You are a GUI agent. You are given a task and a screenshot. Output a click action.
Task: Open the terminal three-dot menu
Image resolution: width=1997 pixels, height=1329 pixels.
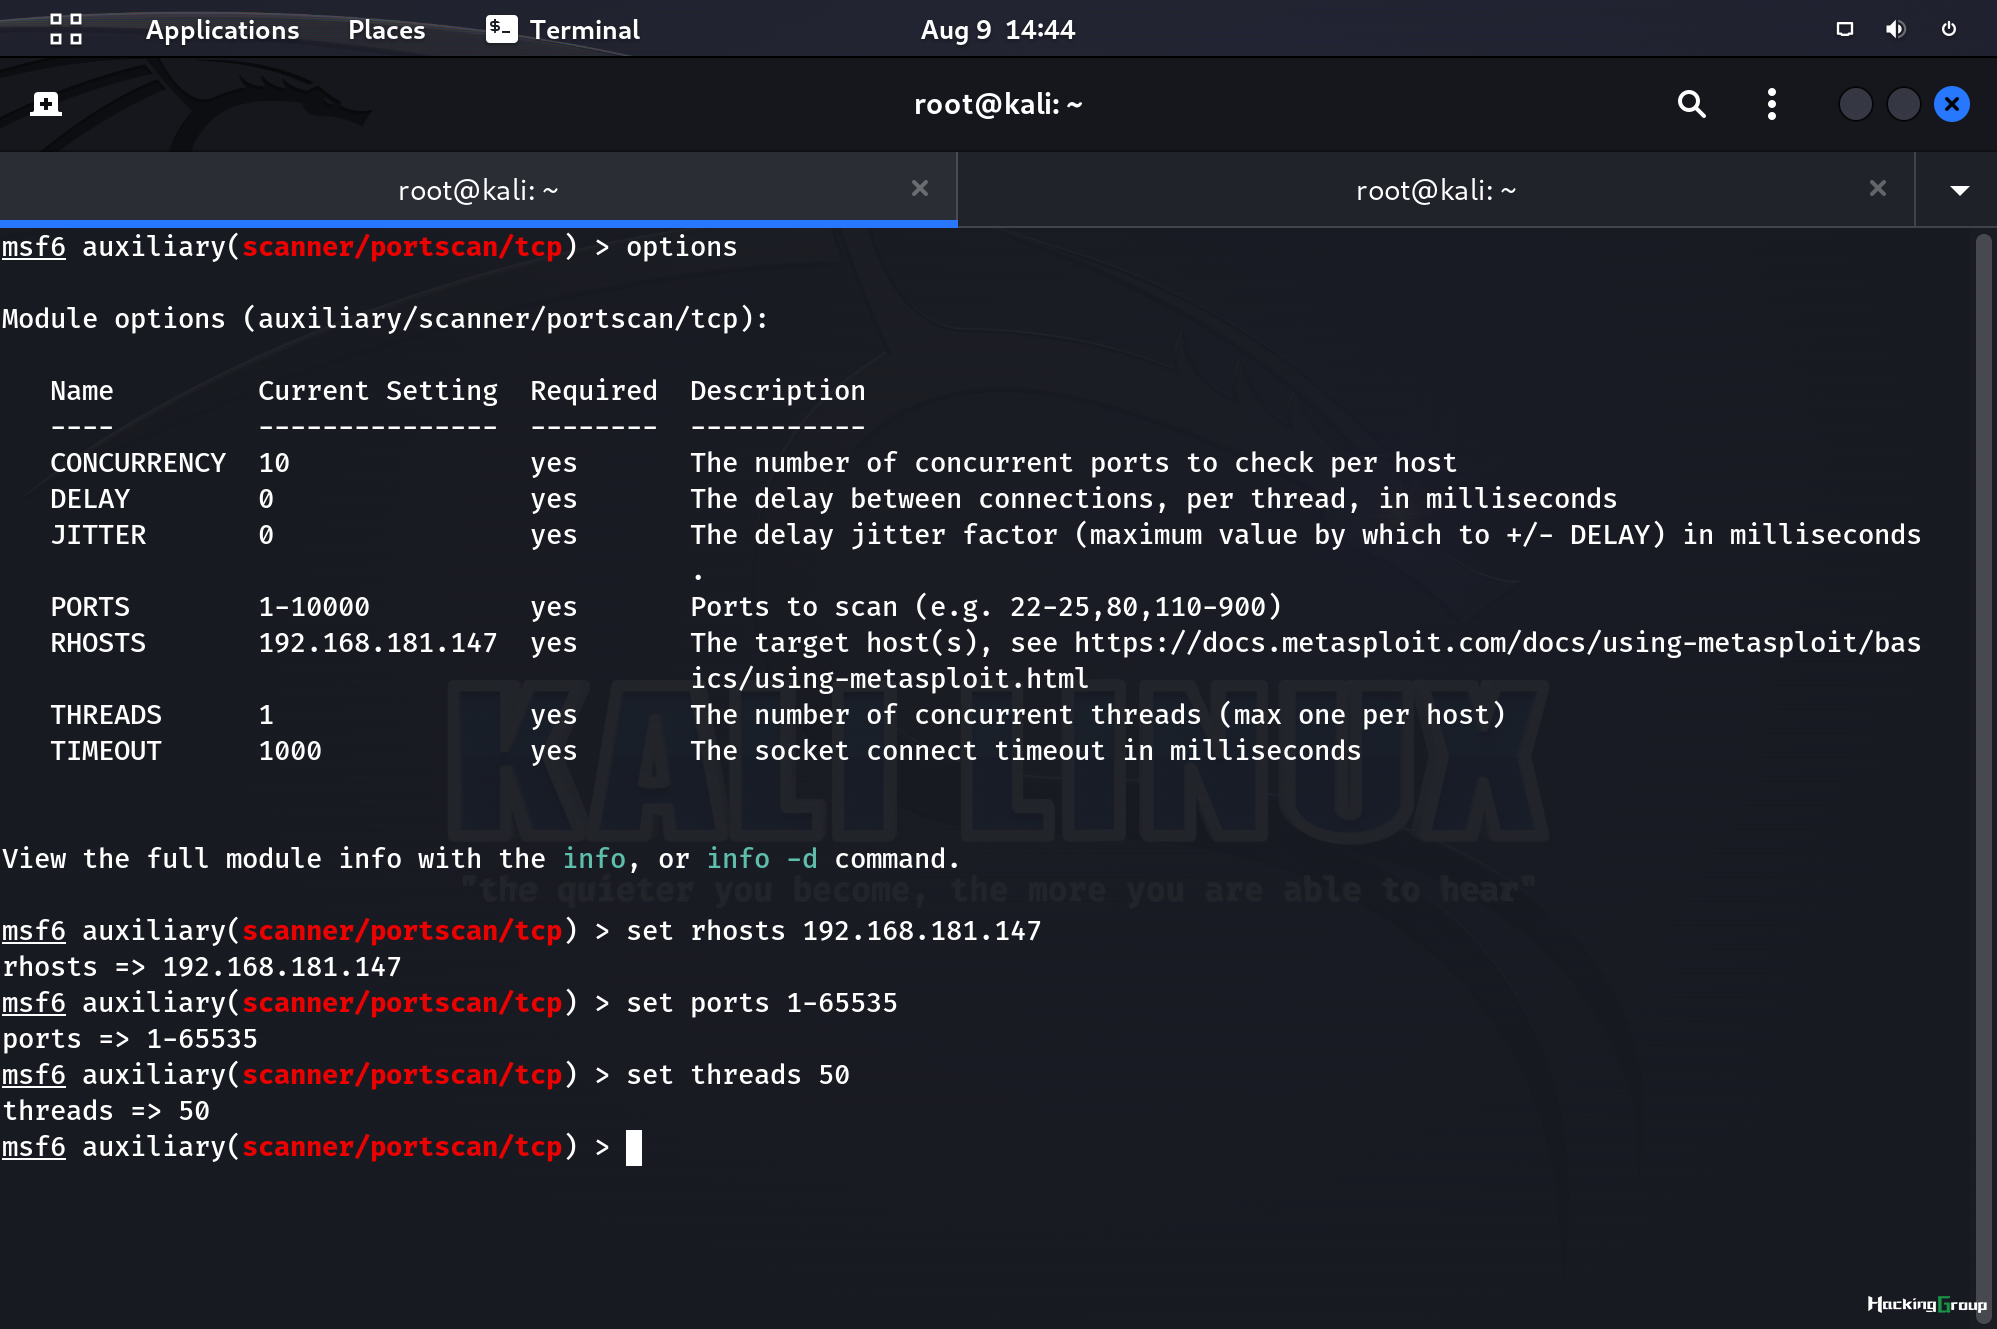(x=1771, y=104)
